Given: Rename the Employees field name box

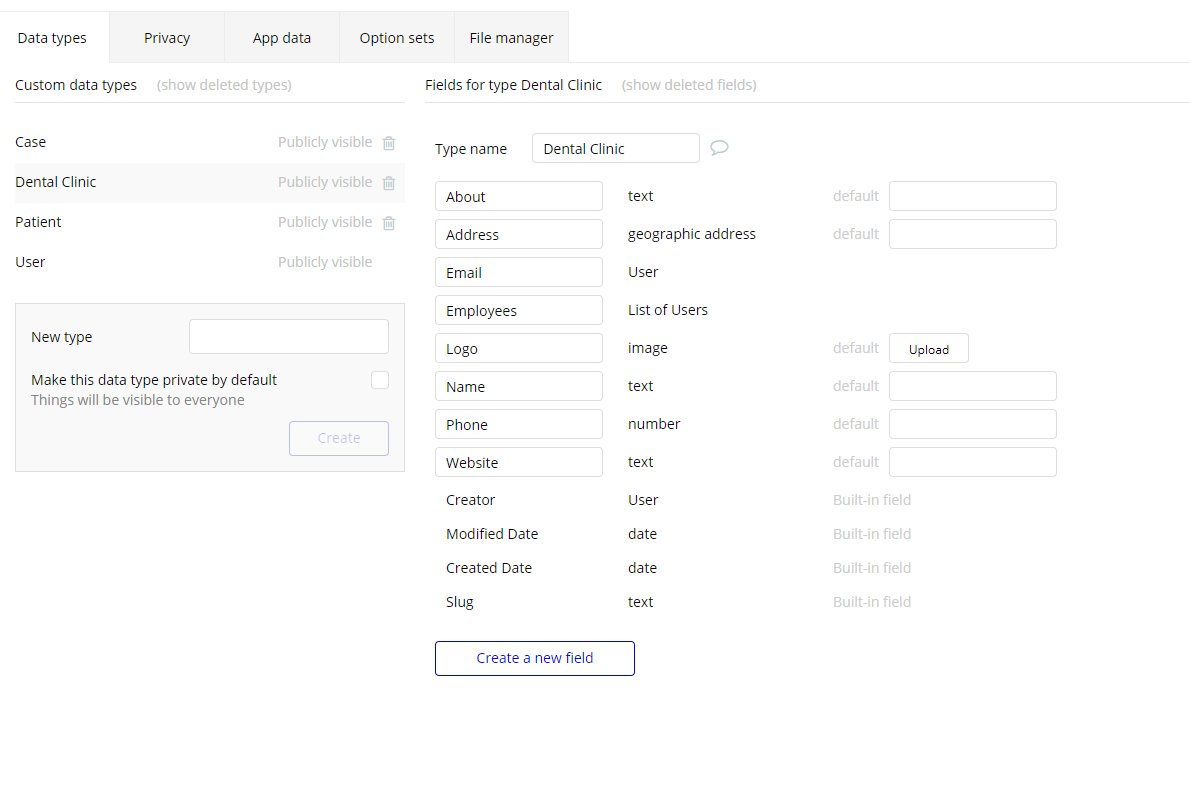Looking at the screenshot, I should (519, 310).
